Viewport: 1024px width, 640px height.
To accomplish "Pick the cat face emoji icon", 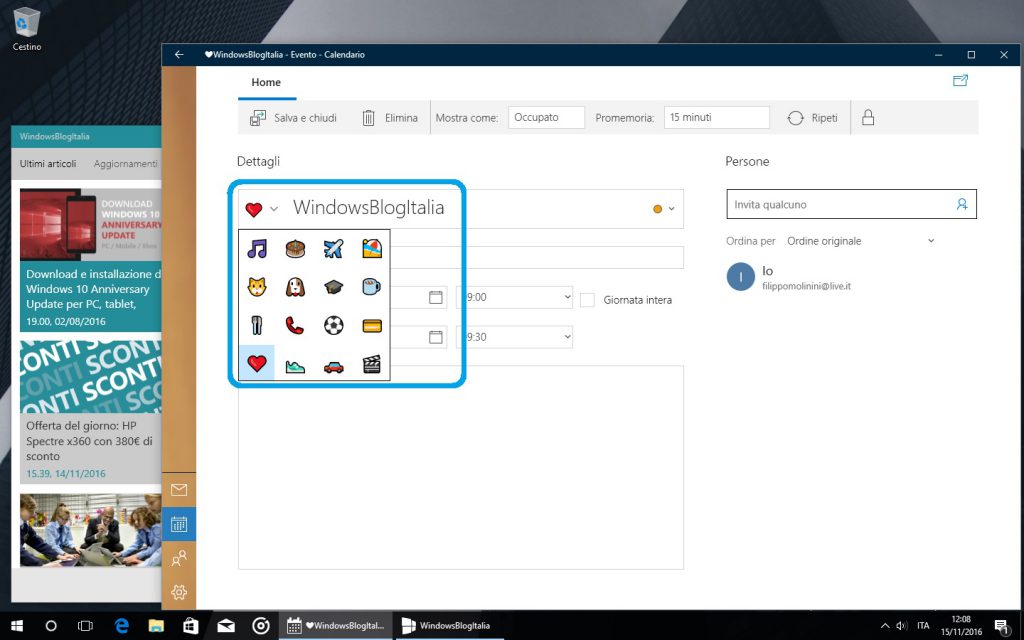I will point(257,287).
